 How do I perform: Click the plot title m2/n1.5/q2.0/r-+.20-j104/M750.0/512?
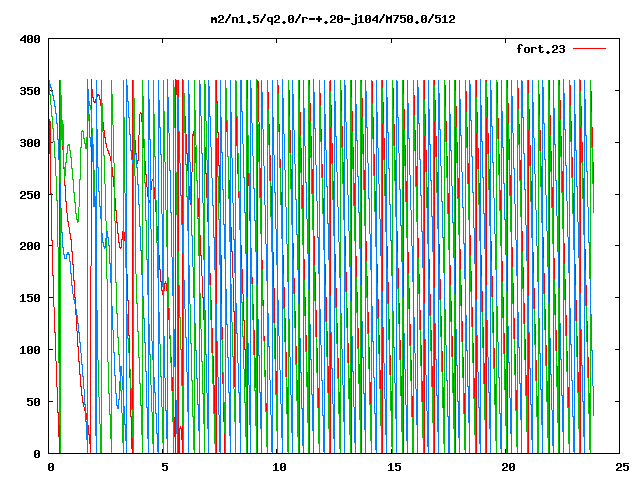(333, 19)
